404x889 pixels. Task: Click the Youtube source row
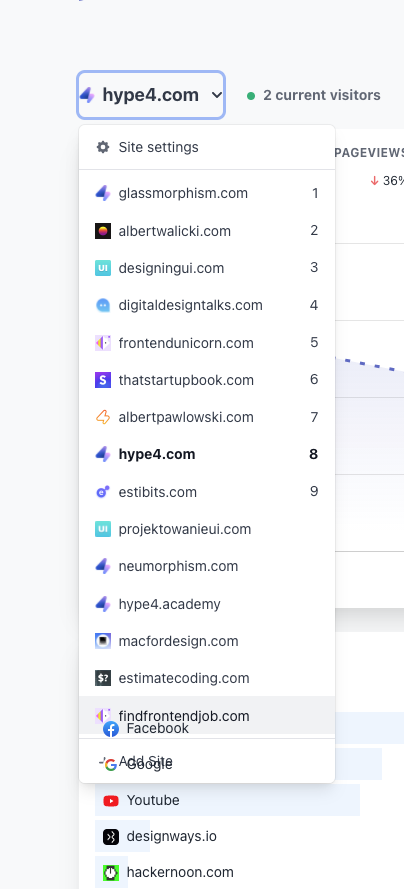tap(227, 800)
